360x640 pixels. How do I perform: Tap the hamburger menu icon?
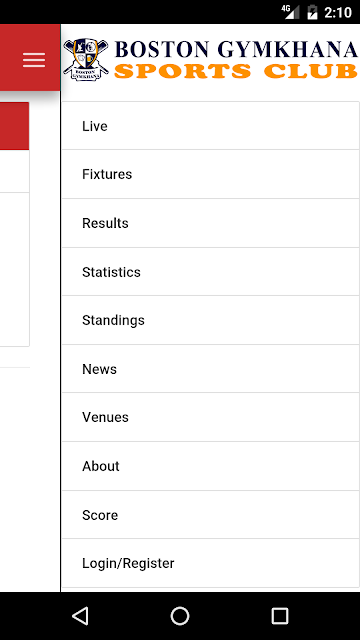34,60
